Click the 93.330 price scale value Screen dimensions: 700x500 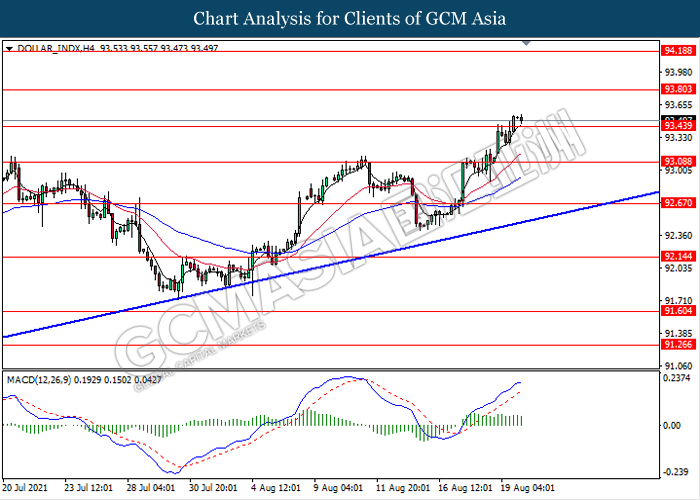coord(679,138)
